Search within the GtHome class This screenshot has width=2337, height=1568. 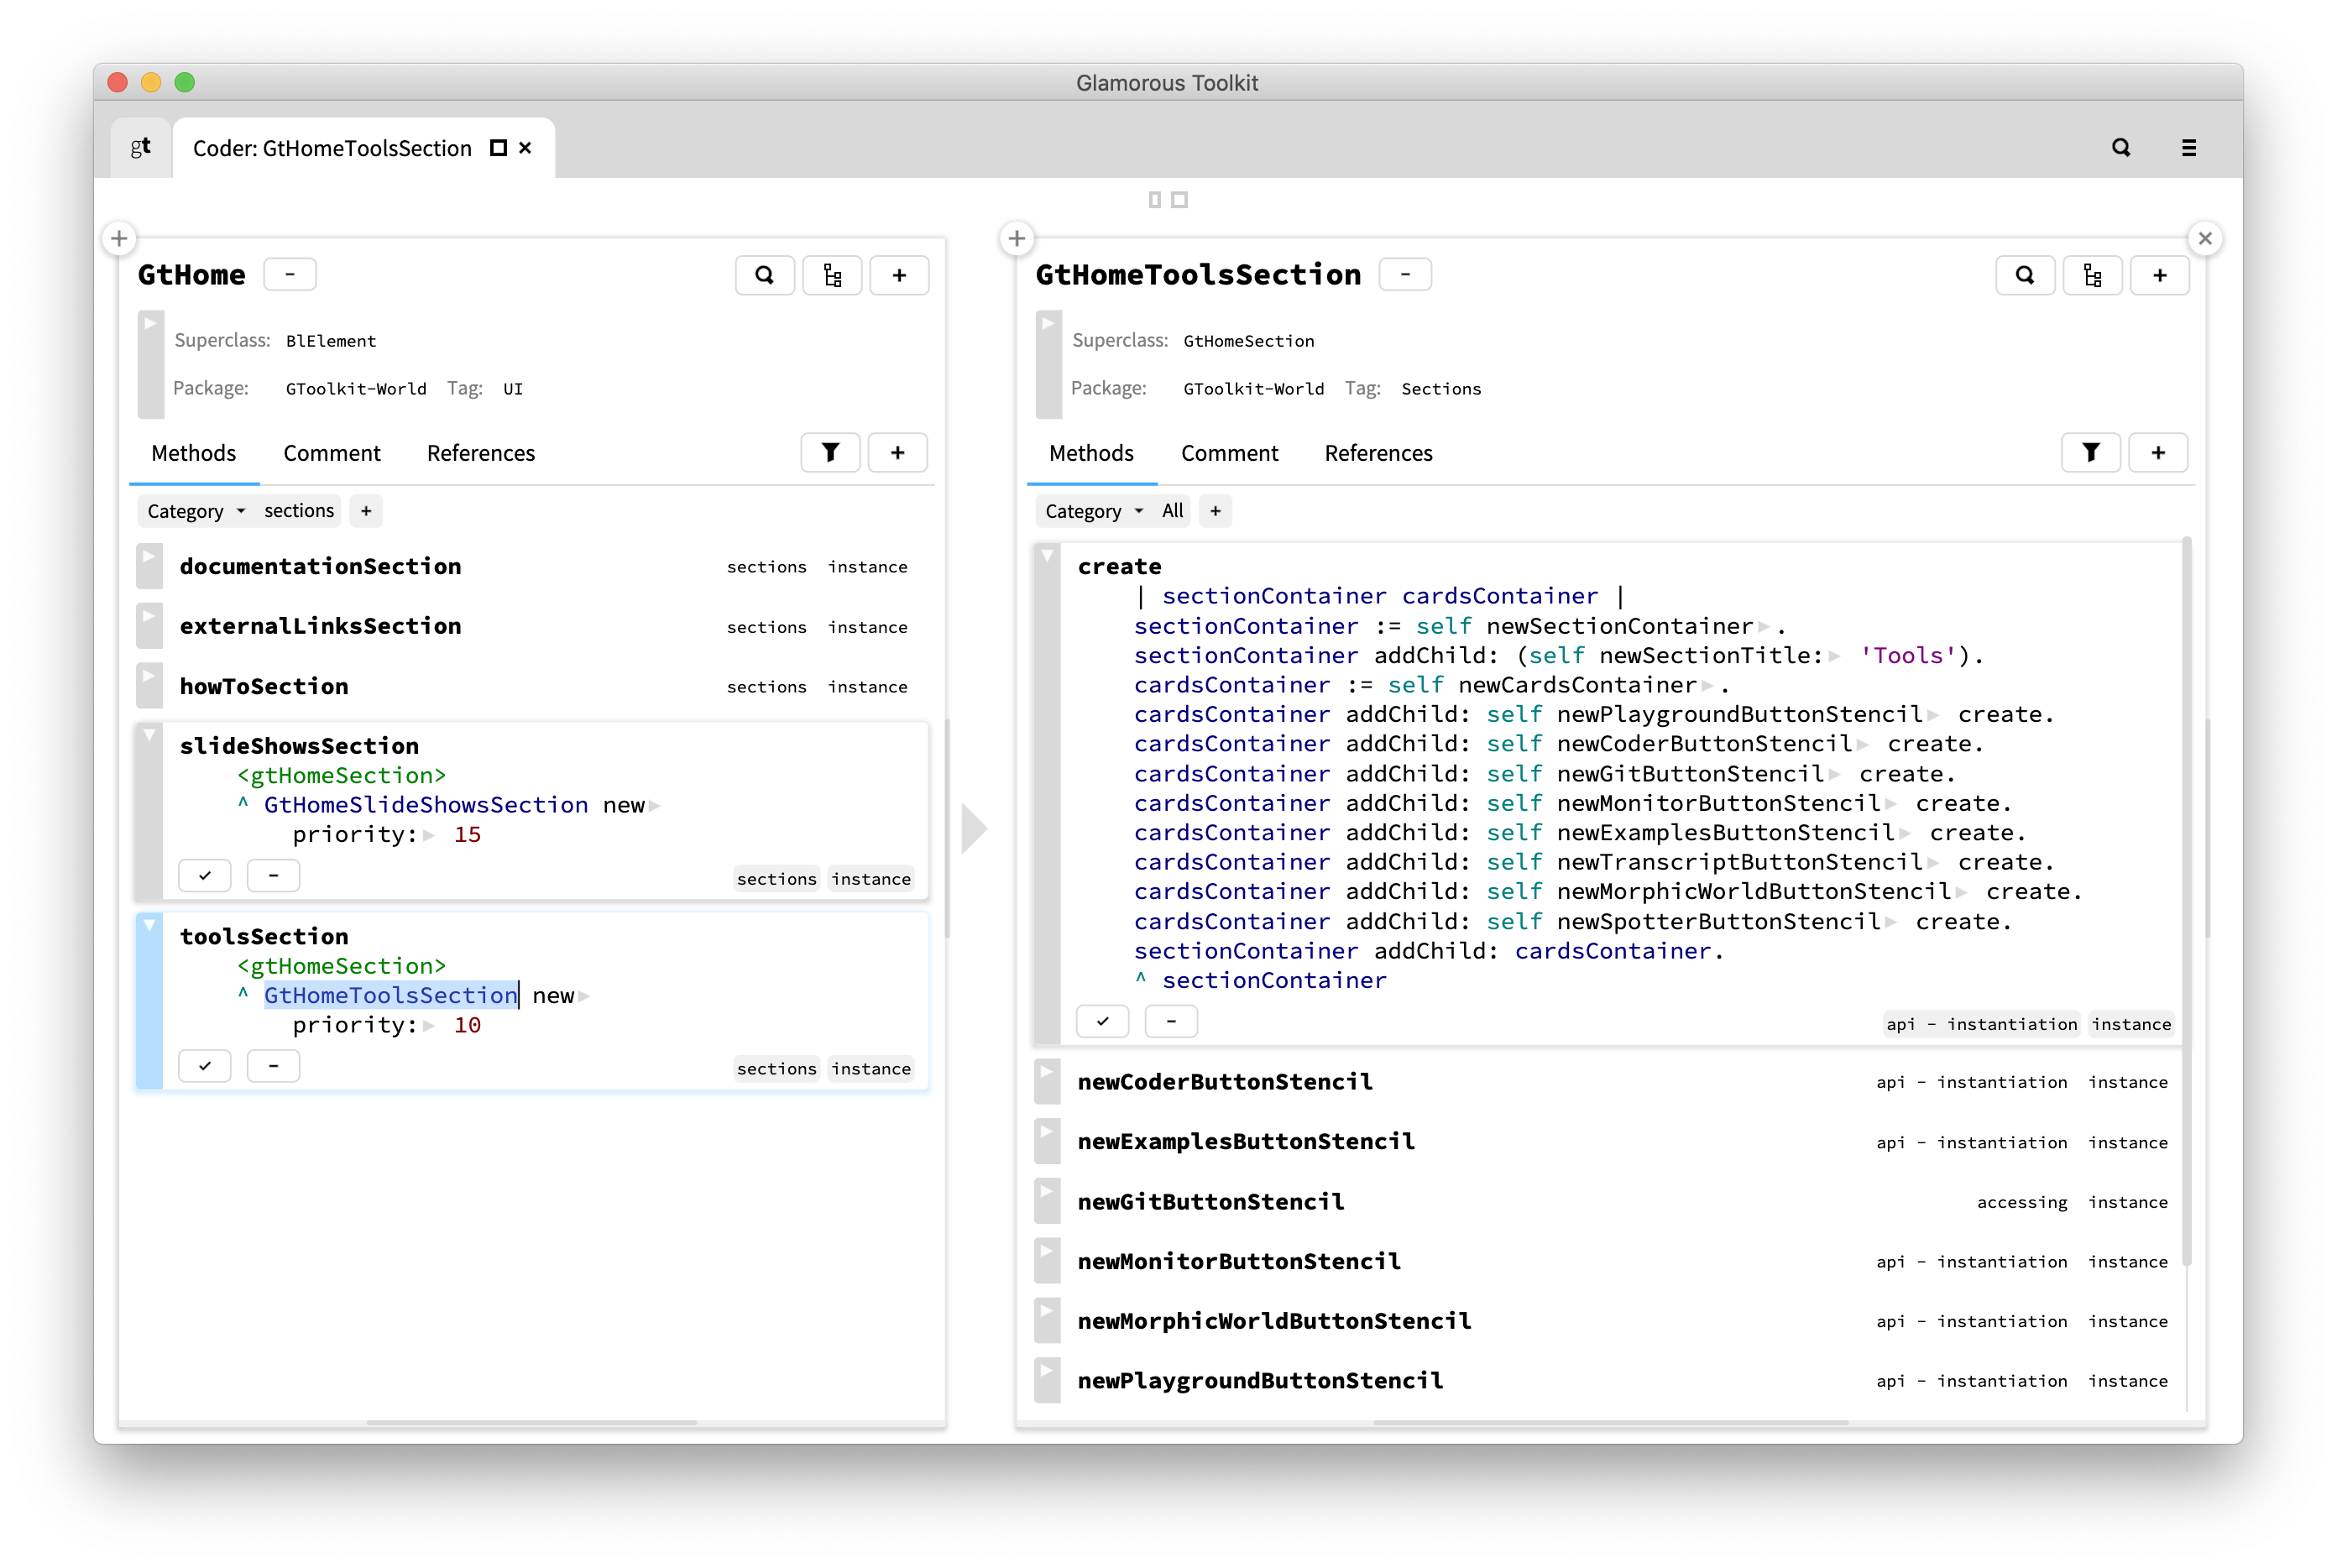click(x=764, y=275)
